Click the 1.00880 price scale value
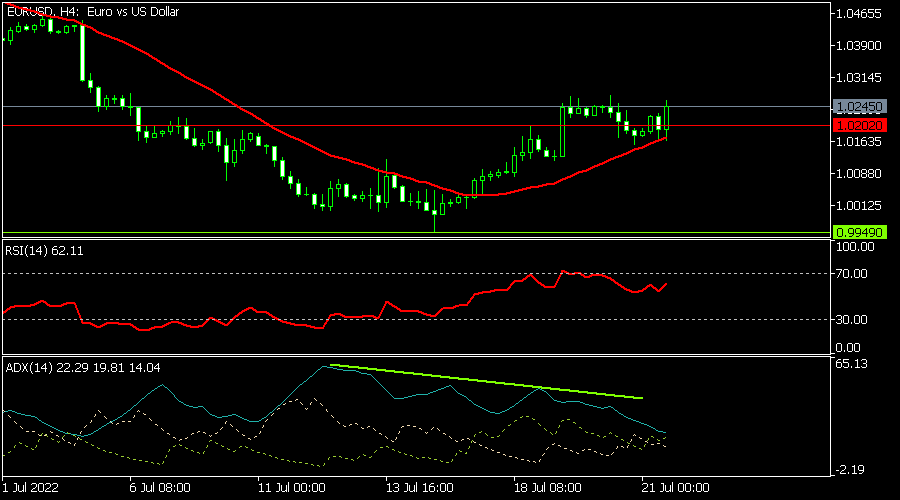 pyautogui.click(x=859, y=173)
